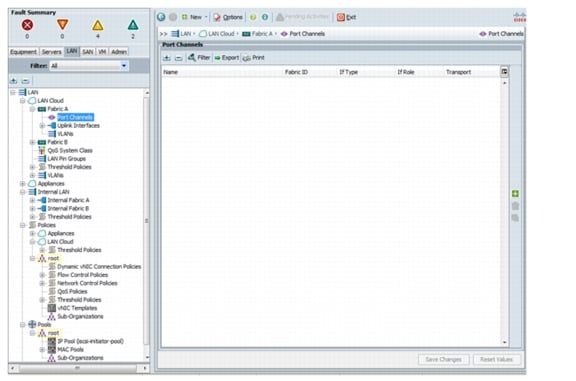Viewport: 576px width, 381px height.
Task: Click the green add icon at right edge
Action: point(515,194)
